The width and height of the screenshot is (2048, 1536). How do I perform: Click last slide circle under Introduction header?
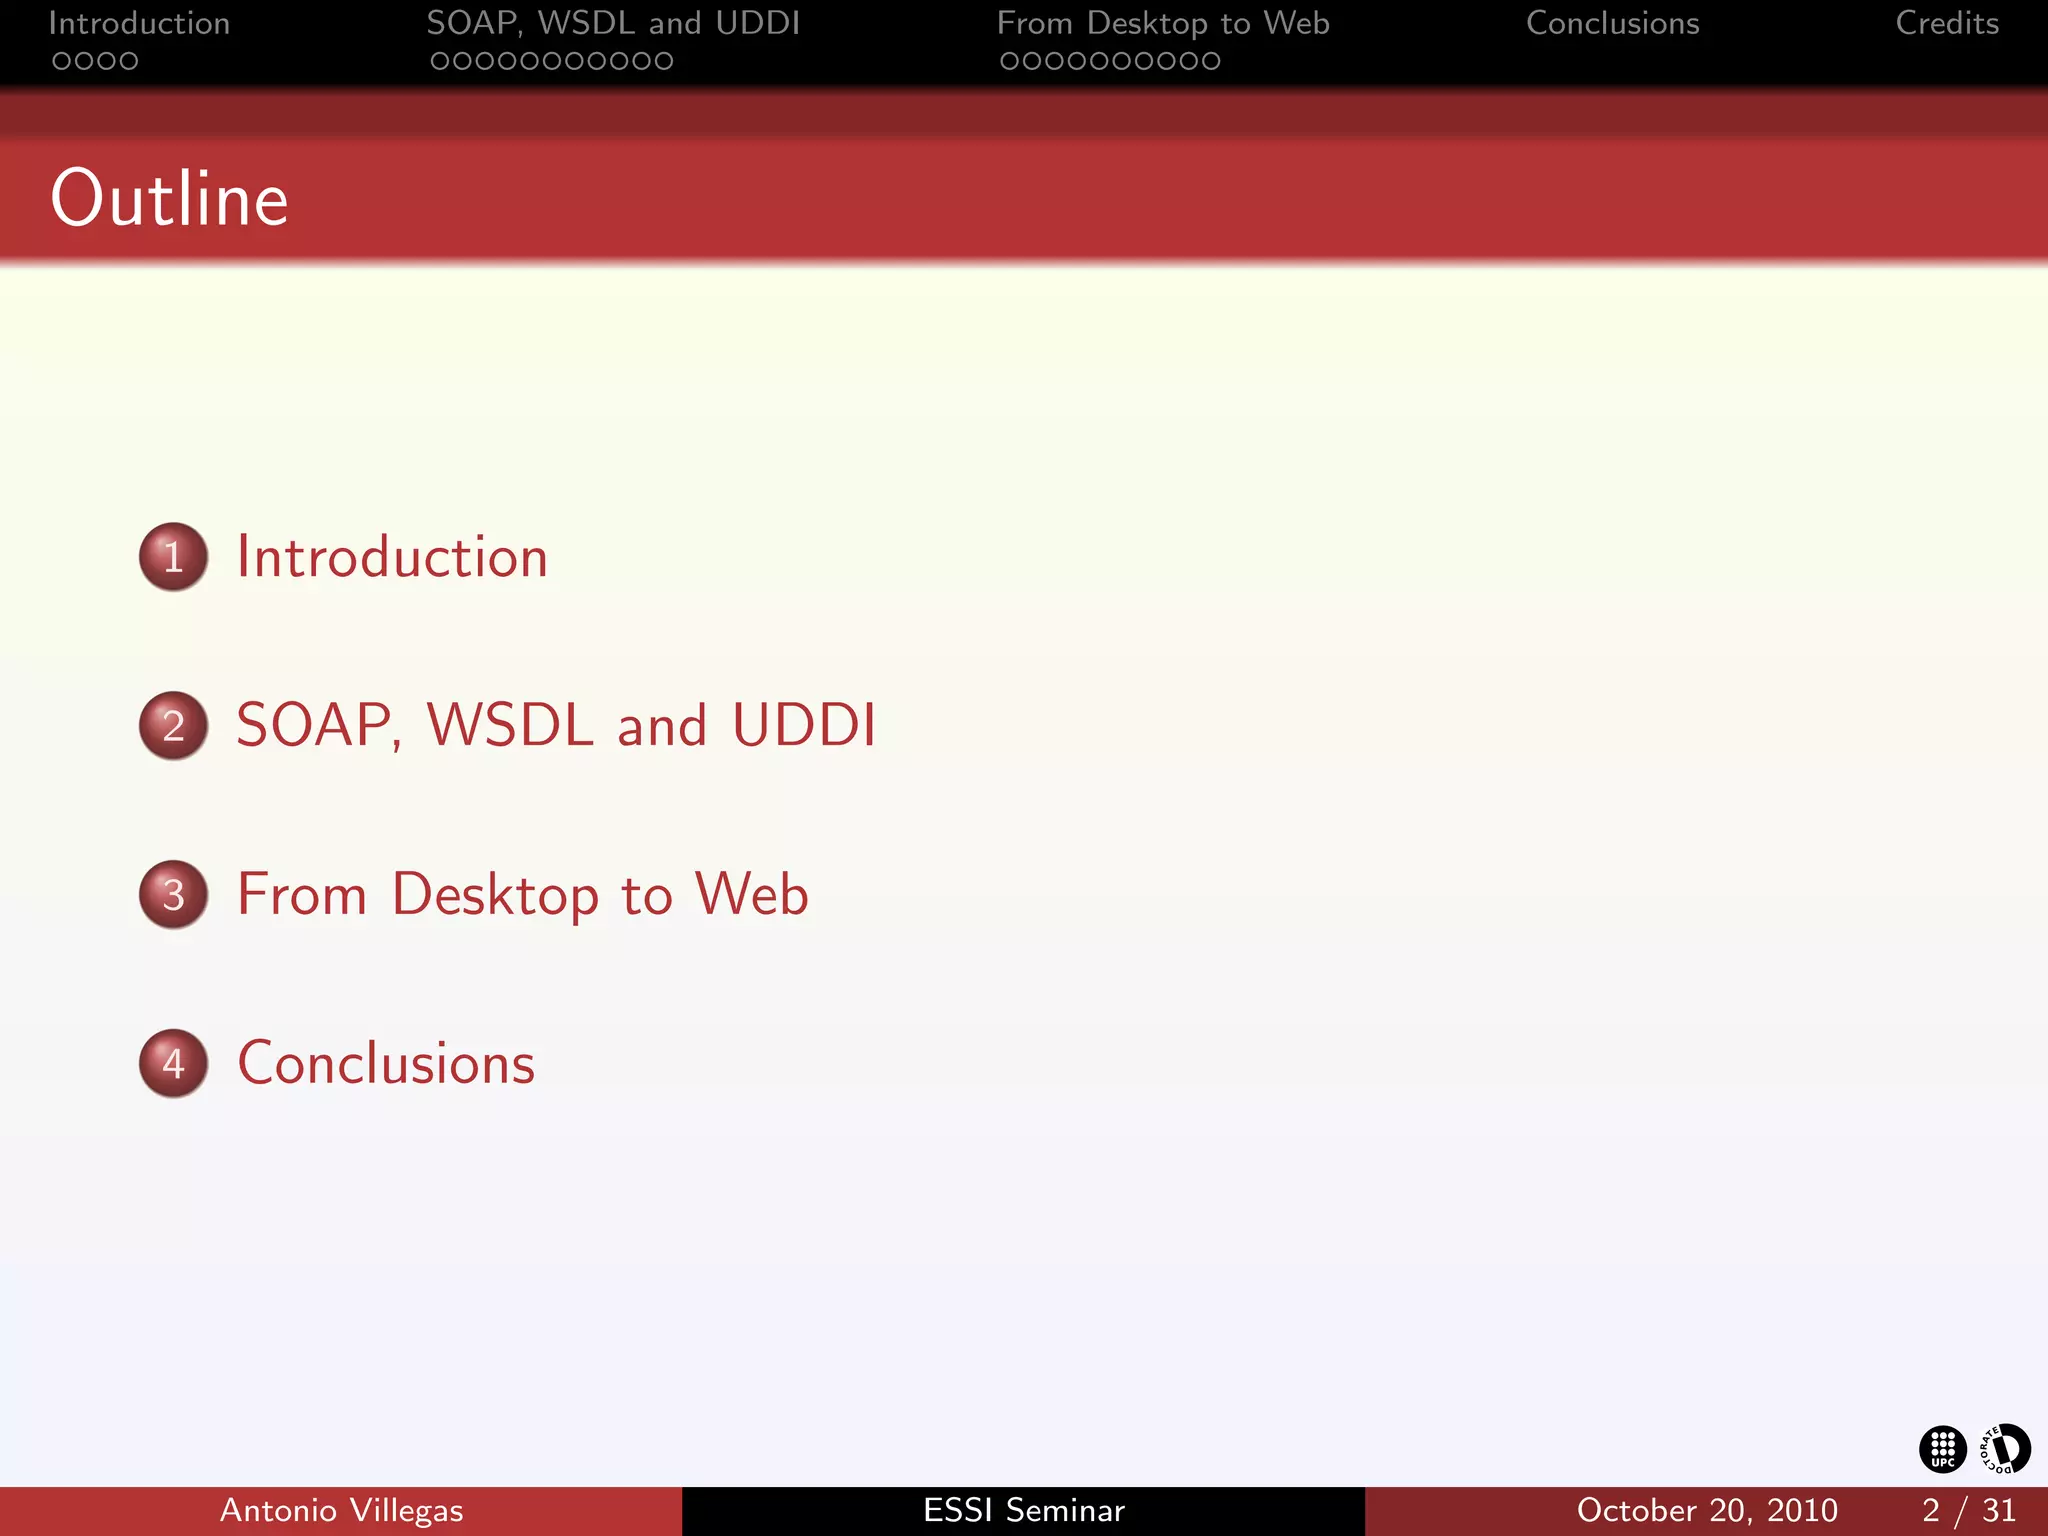point(129,61)
